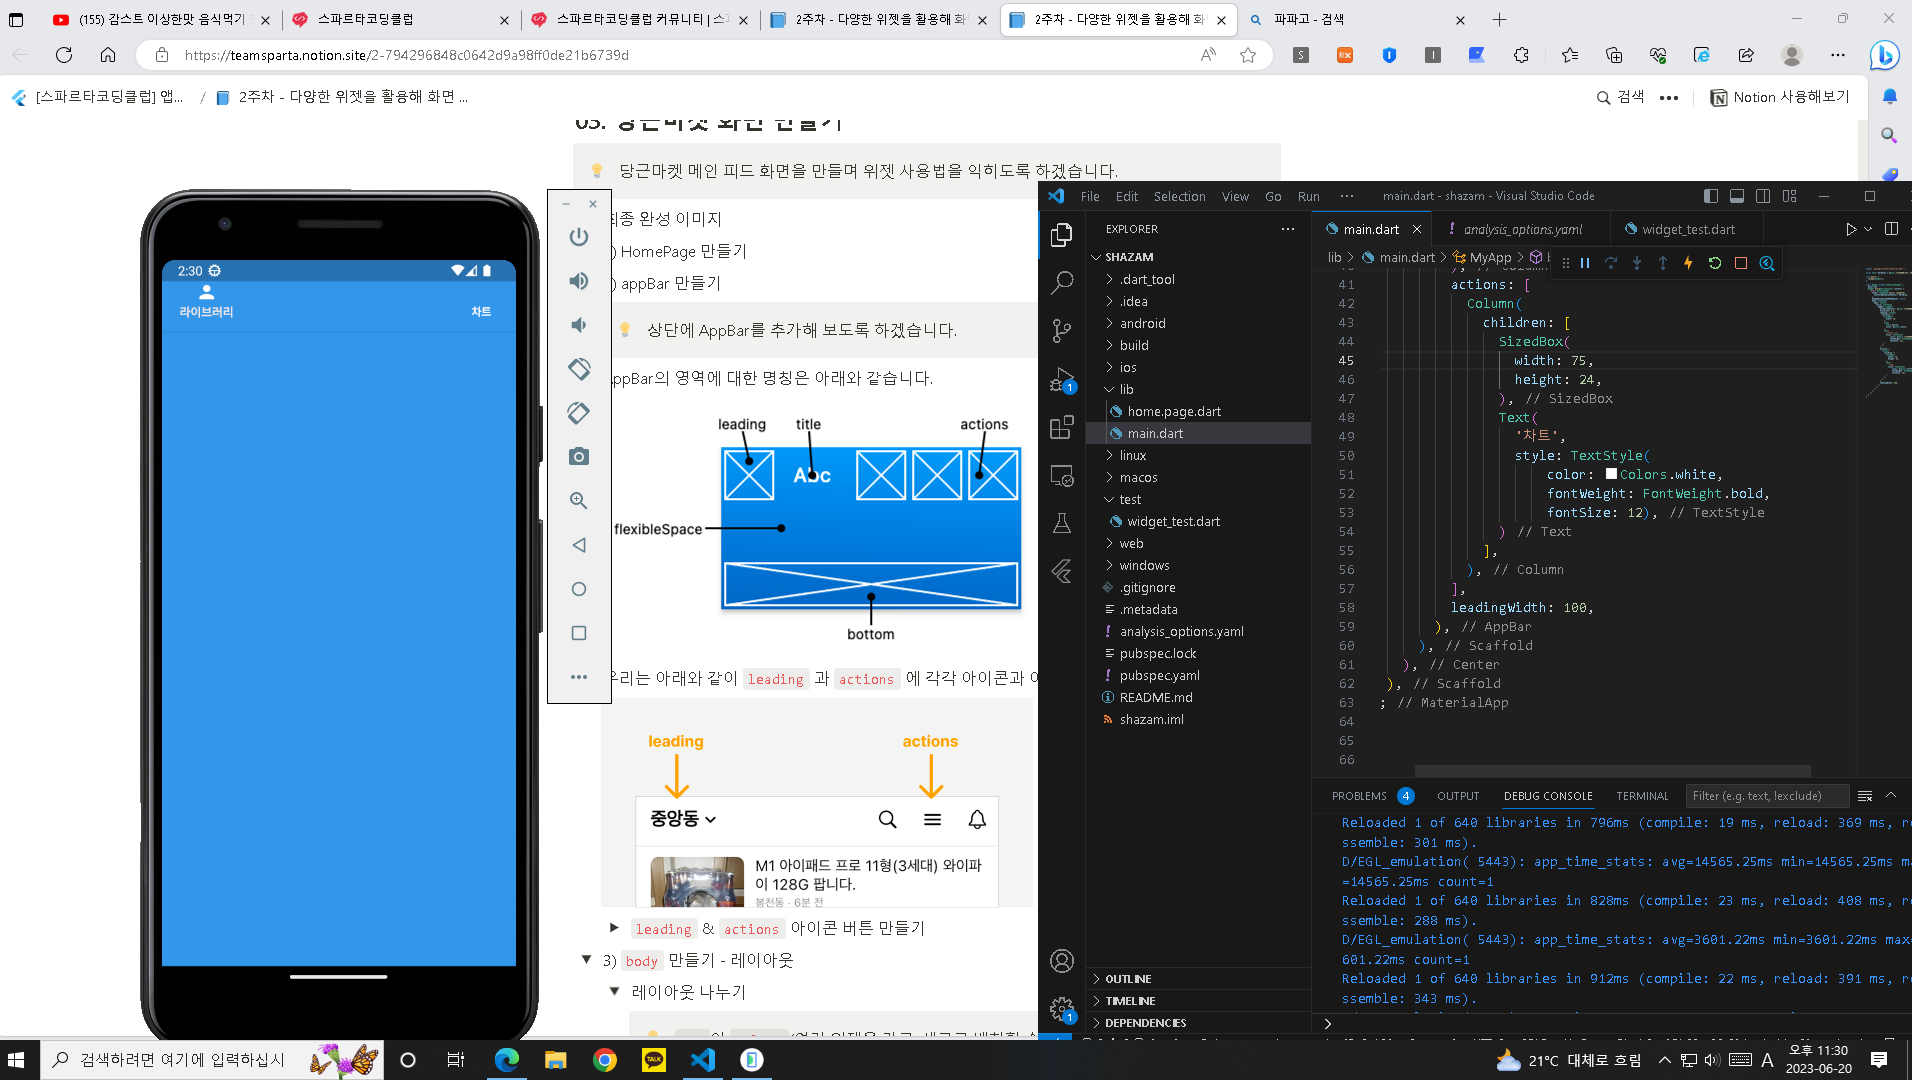Expand 'leading & actions 아이콘 버튼 만들기' toggle in Notion
The height and width of the screenshot is (1080, 1912).
(x=614, y=928)
